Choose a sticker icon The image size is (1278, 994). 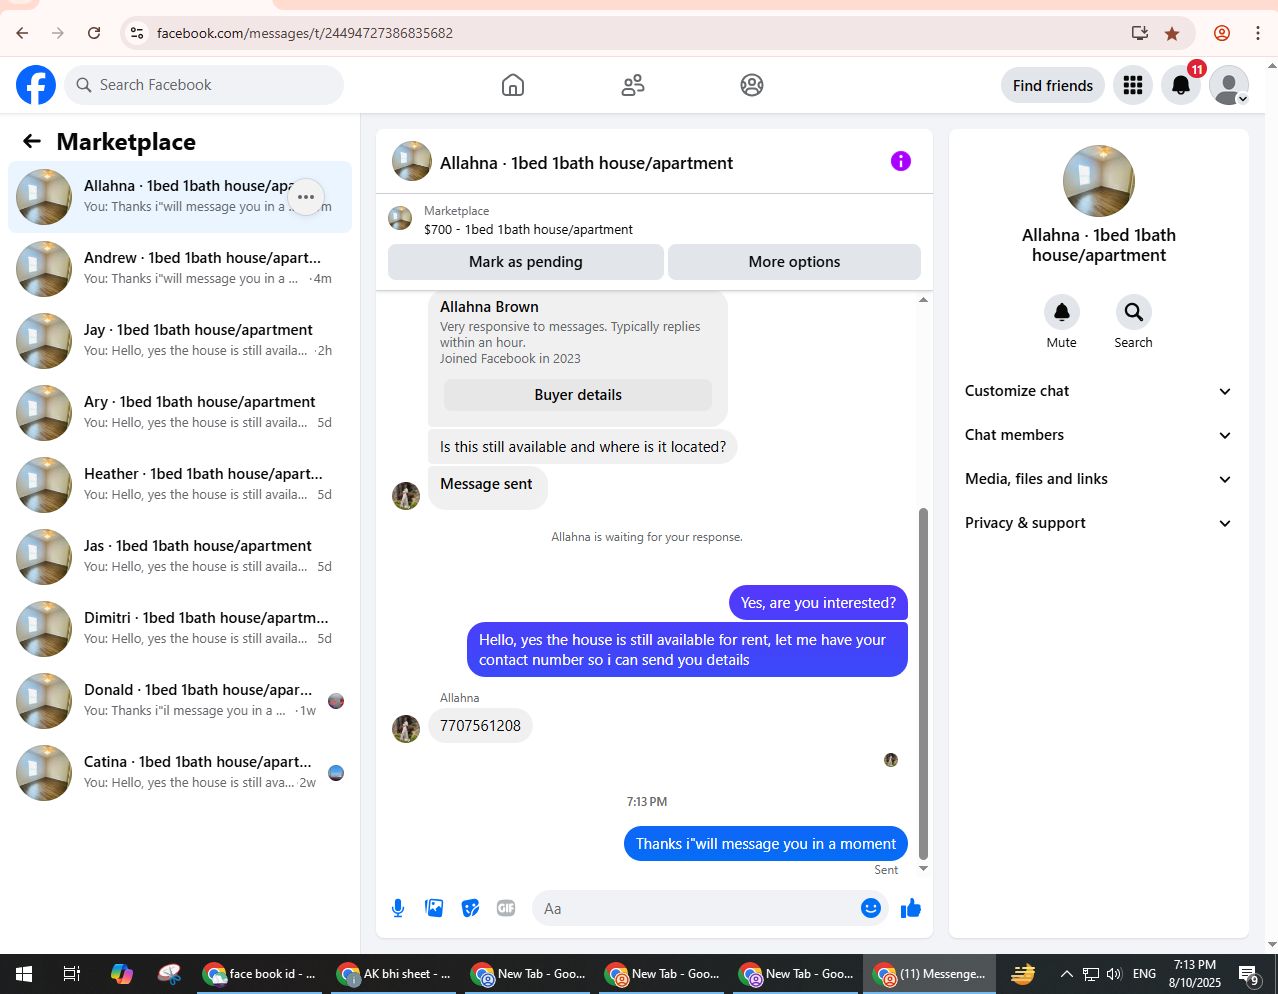[x=470, y=908]
